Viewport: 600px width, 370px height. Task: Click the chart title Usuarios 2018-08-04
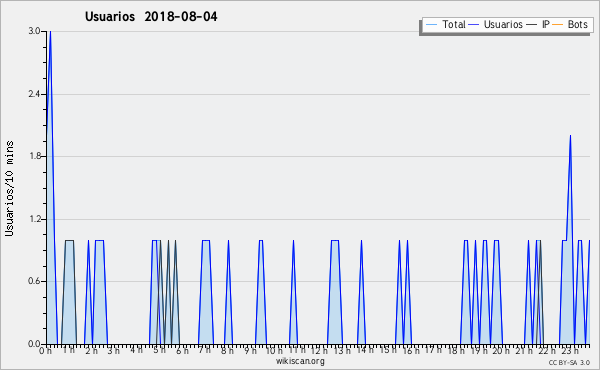coord(151,16)
